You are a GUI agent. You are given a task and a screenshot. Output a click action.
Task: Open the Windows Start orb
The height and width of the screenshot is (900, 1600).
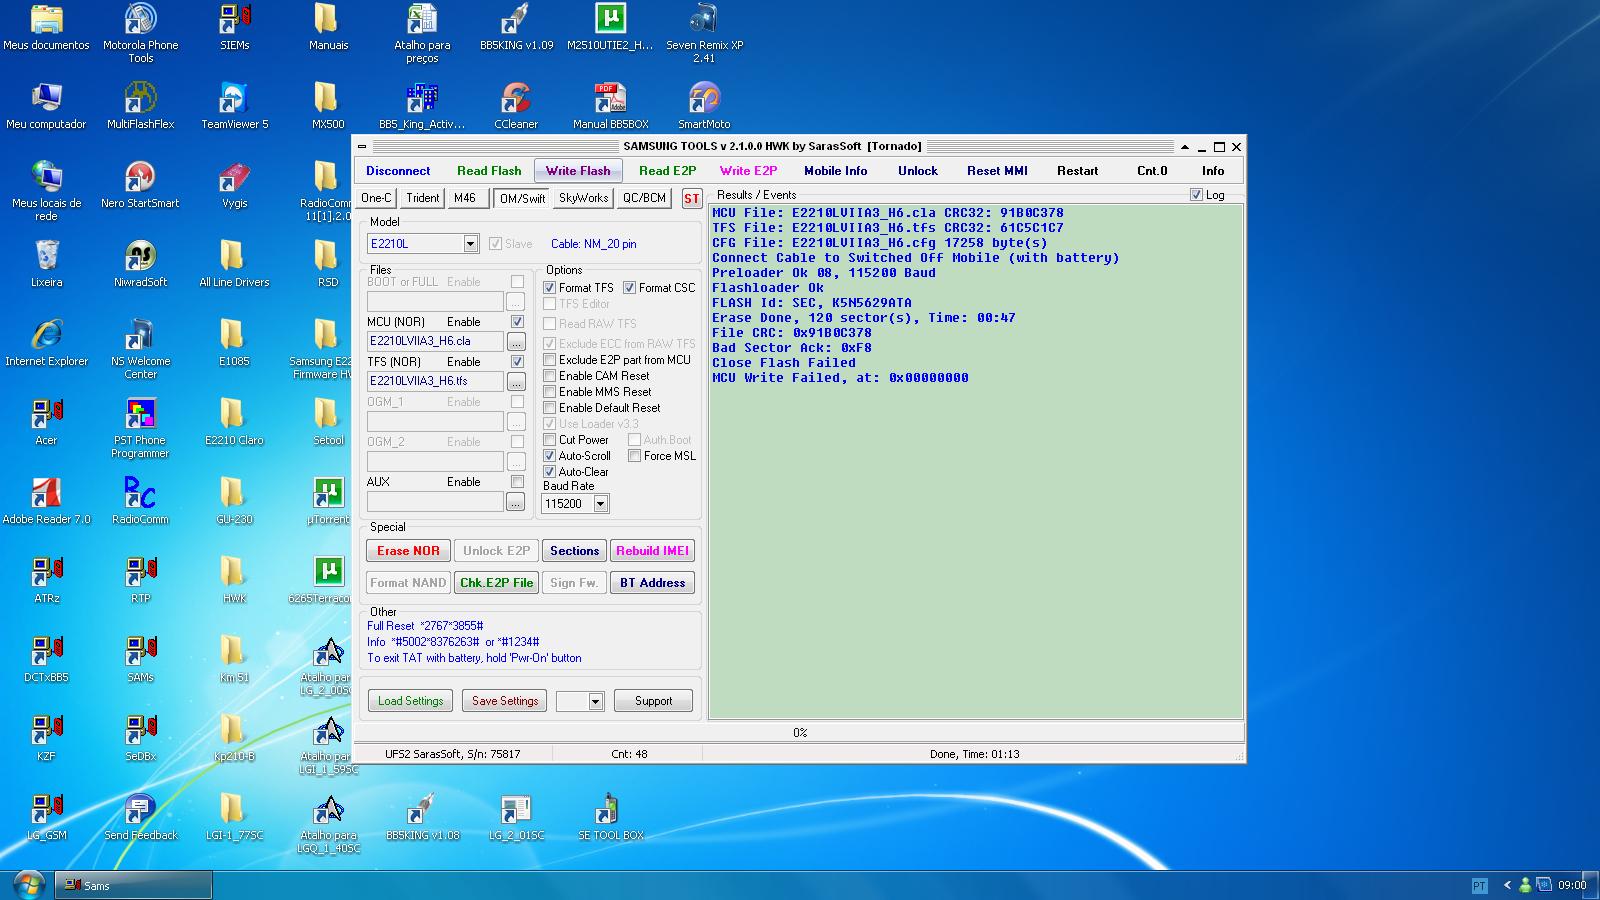(27, 885)
